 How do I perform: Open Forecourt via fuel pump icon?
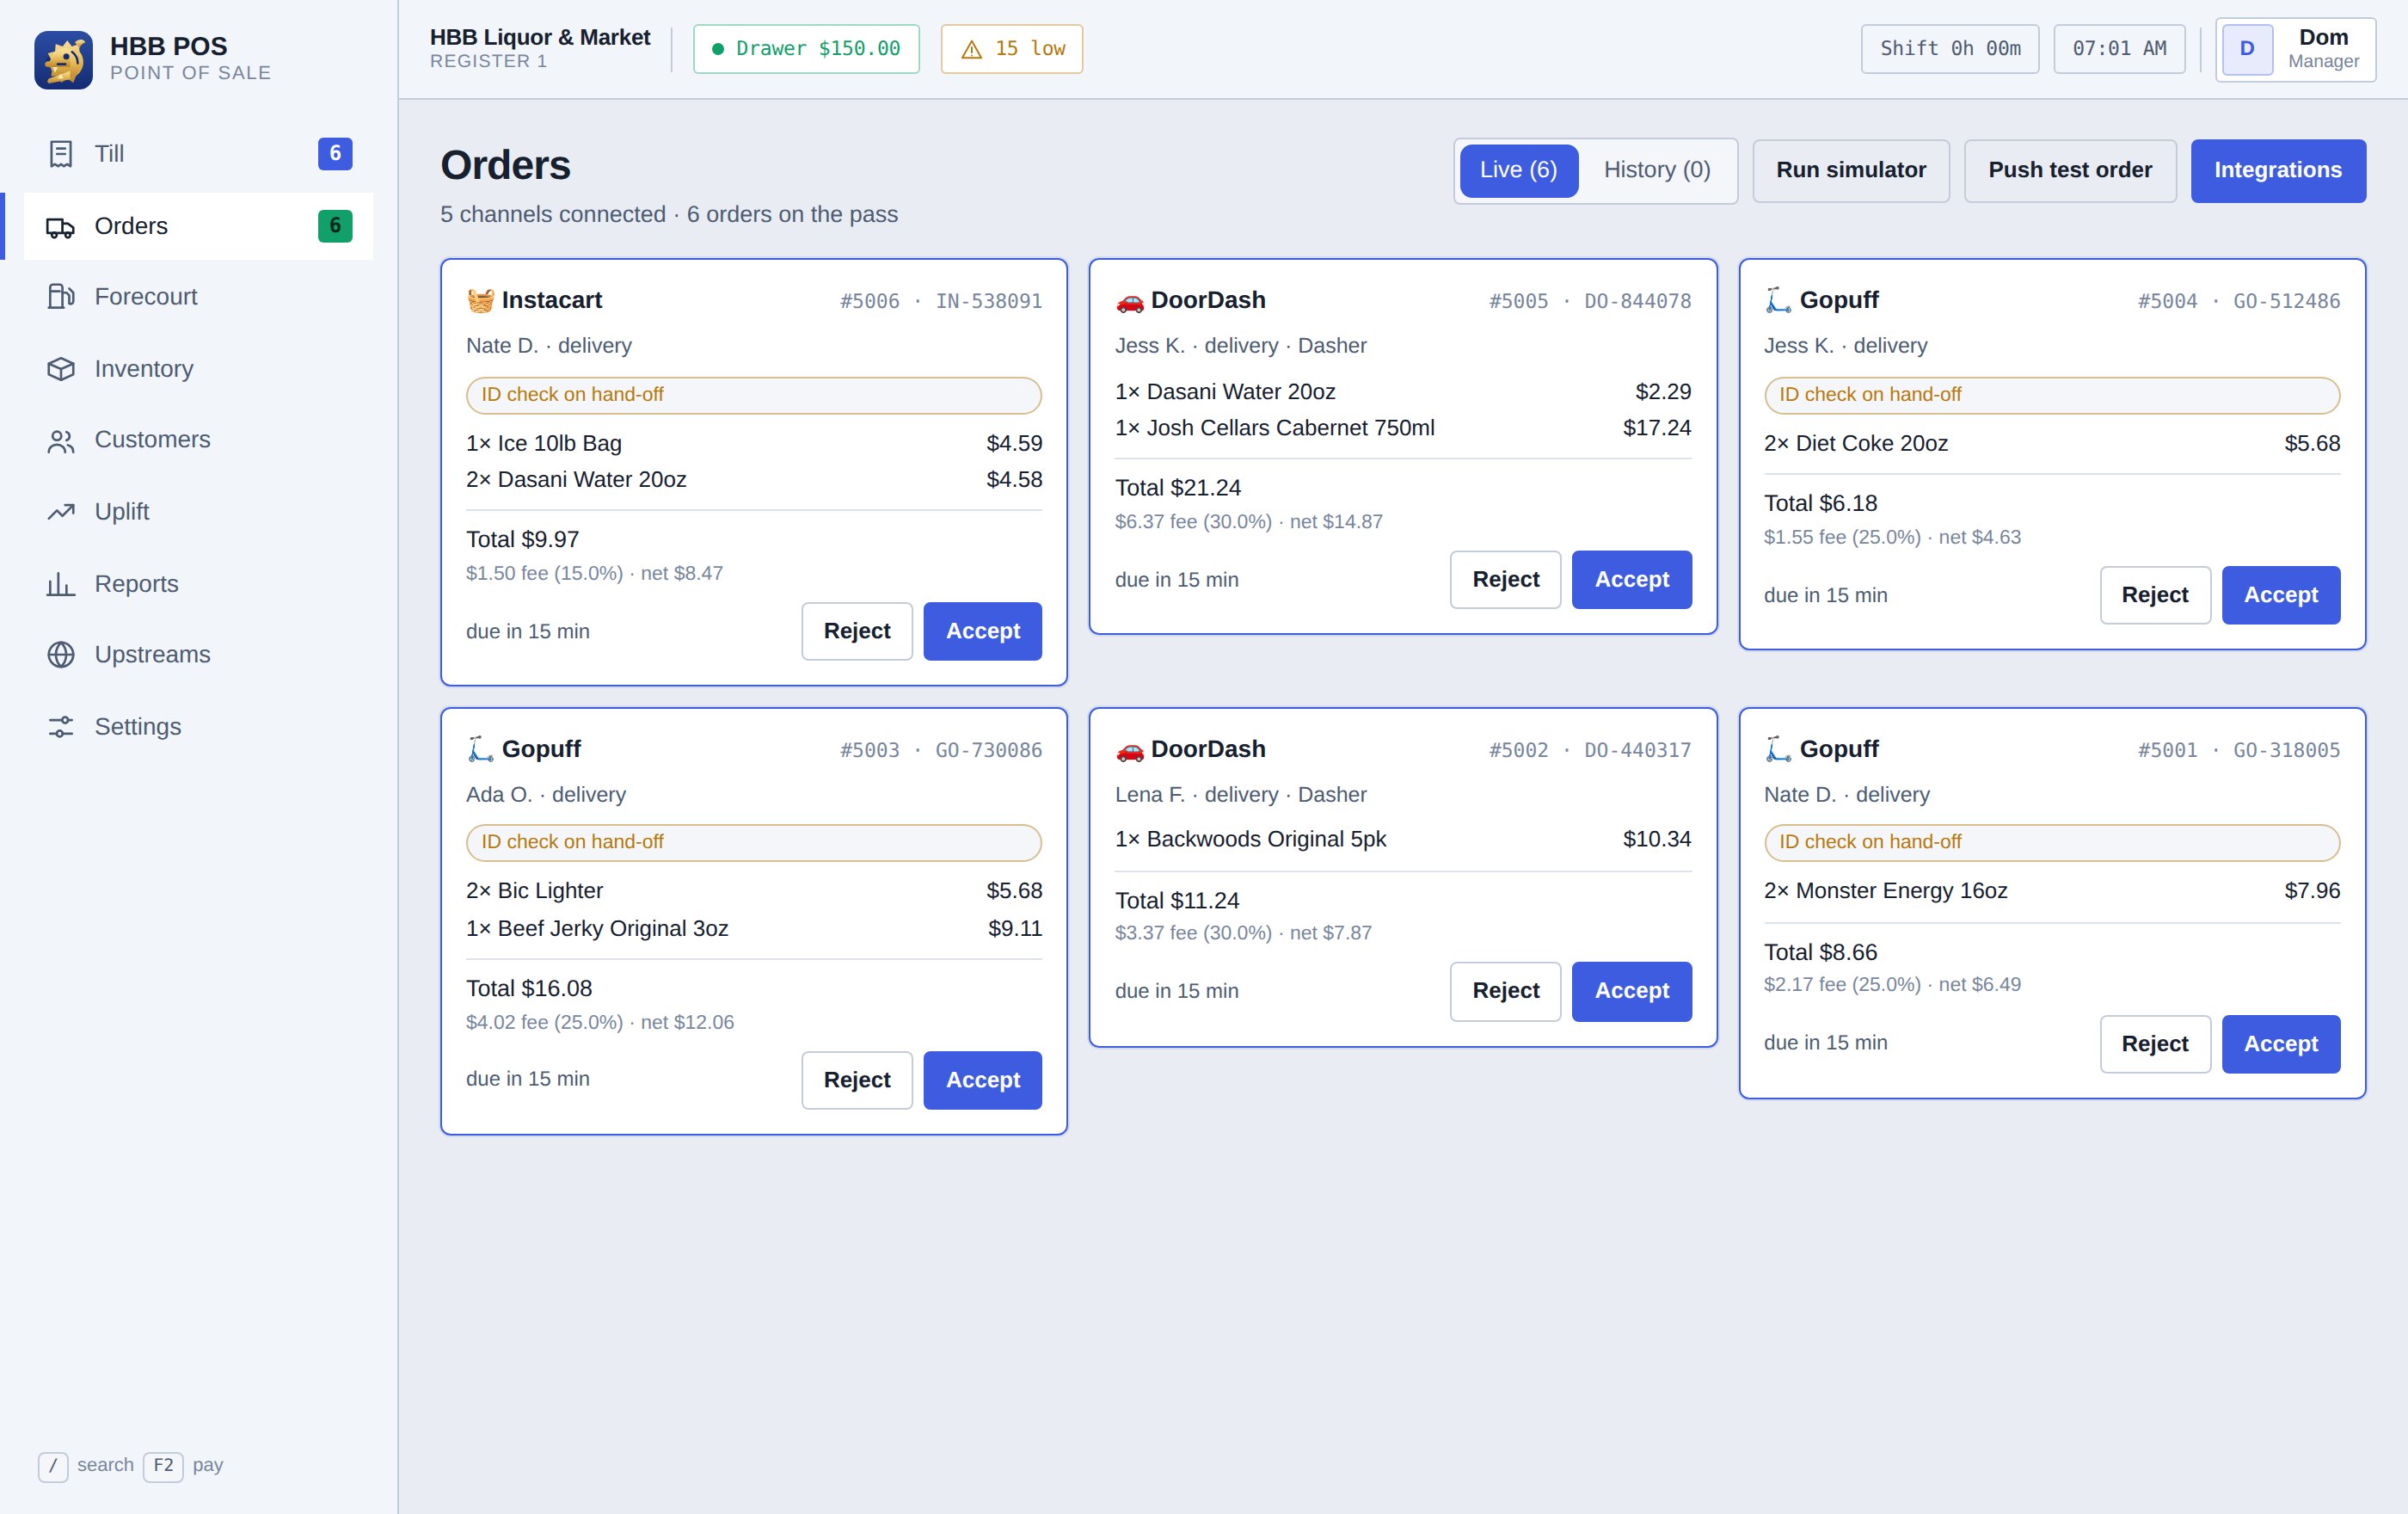pyautogui.click(x=61, y=297)
